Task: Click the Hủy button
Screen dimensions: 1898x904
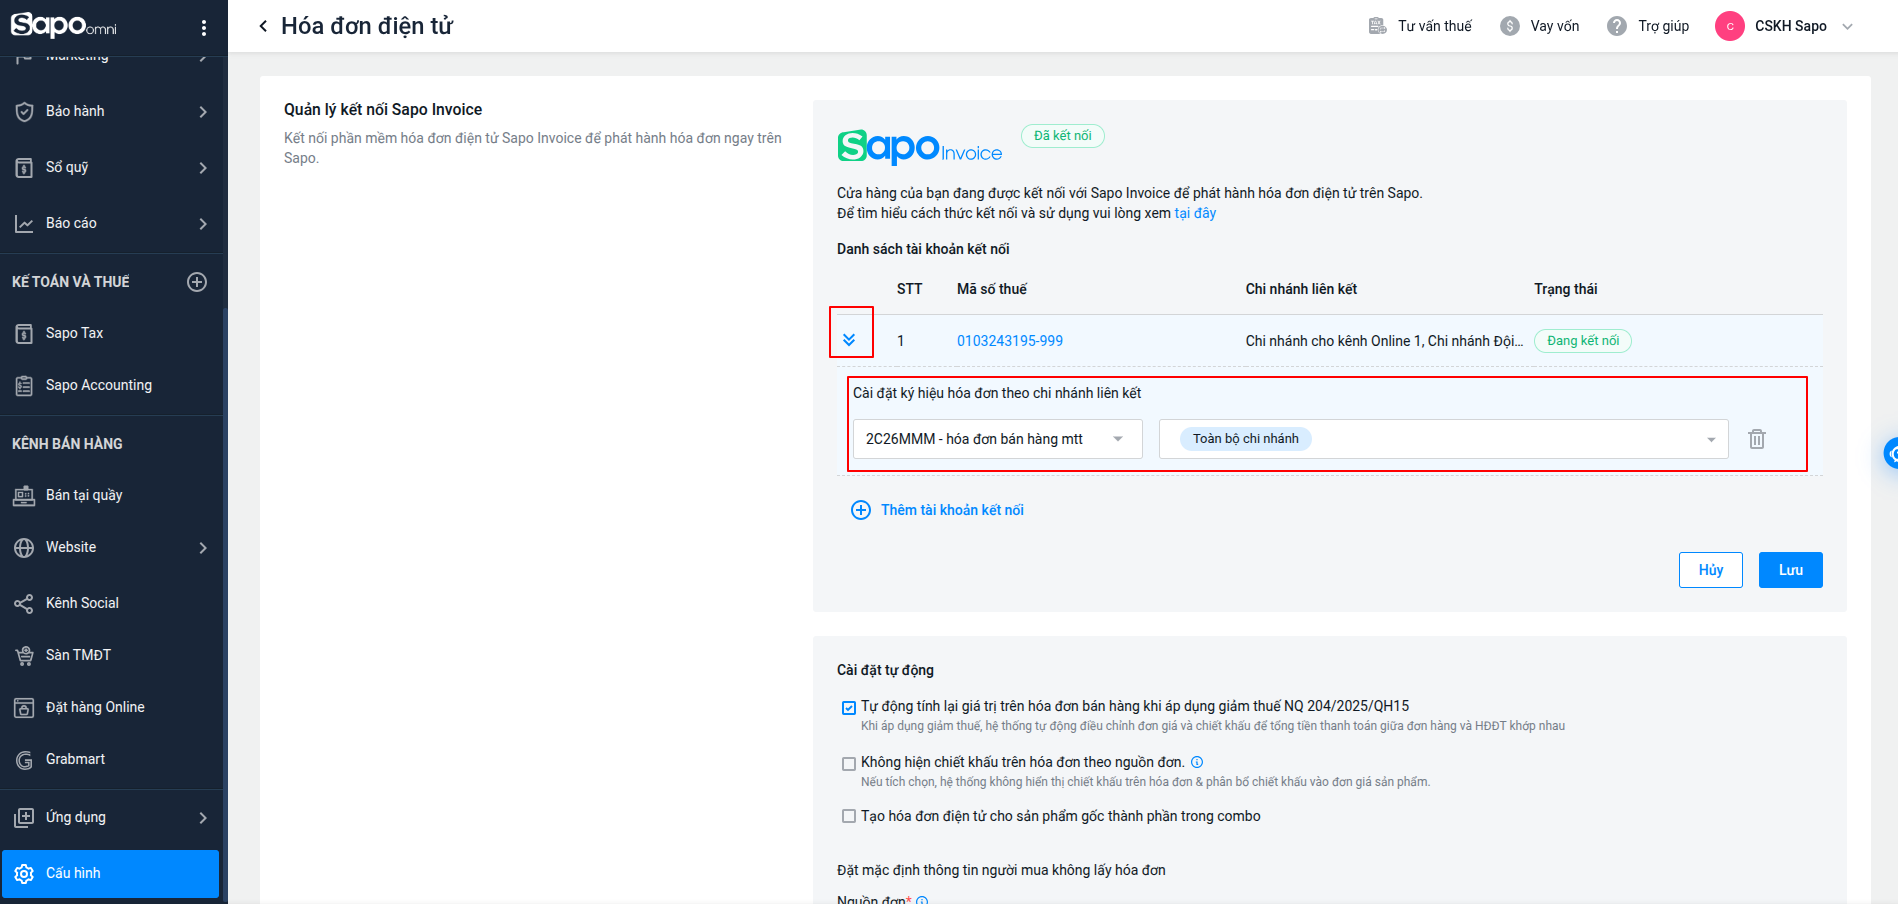Action: tap(1710, 570)
